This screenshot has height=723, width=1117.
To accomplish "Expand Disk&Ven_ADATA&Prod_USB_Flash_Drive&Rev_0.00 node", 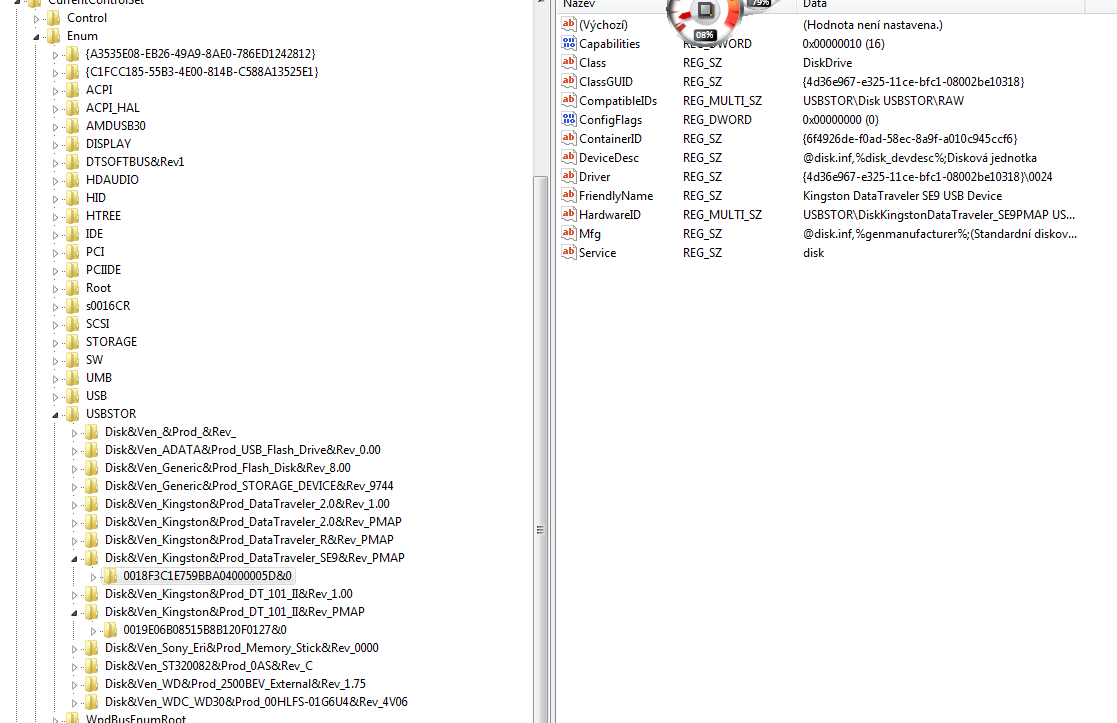I will pos(74,451).
